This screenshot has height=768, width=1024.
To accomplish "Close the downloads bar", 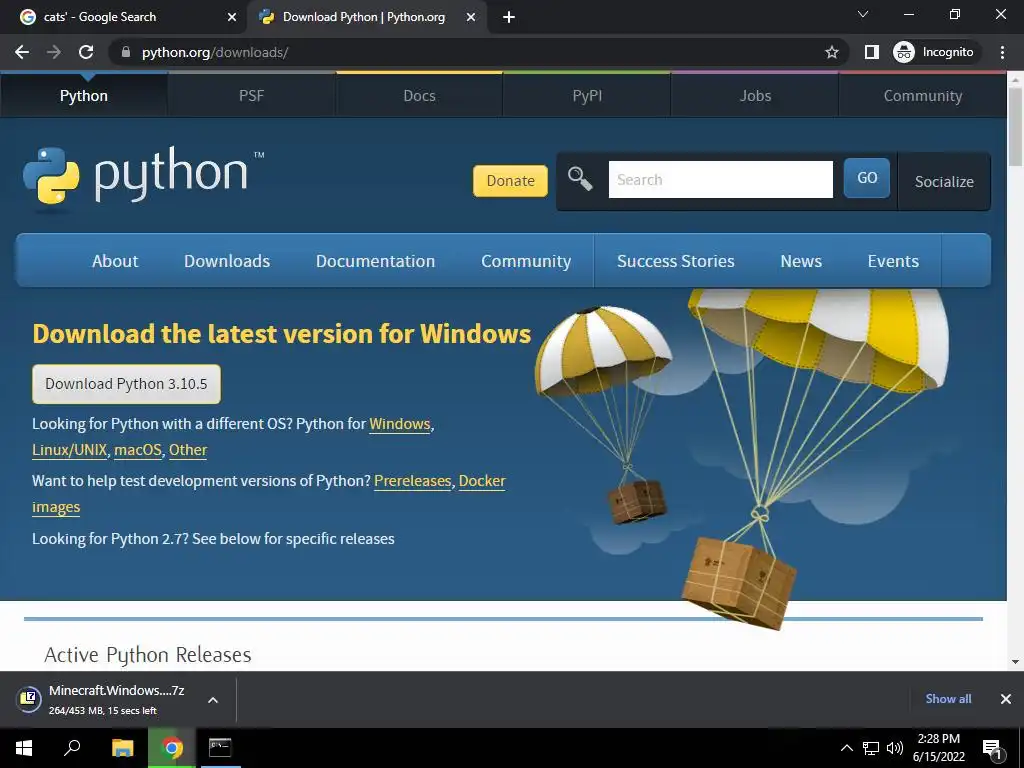I will 1006,699.
